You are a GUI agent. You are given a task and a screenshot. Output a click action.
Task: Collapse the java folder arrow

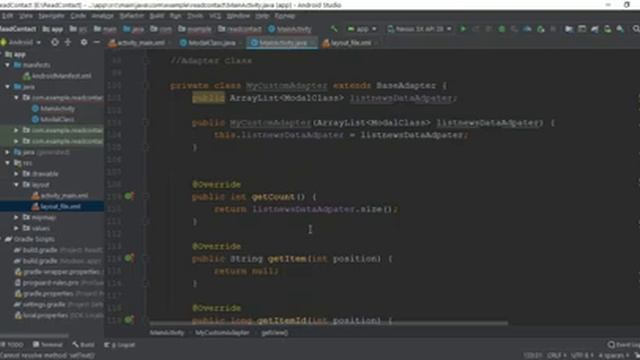[7, 87]
